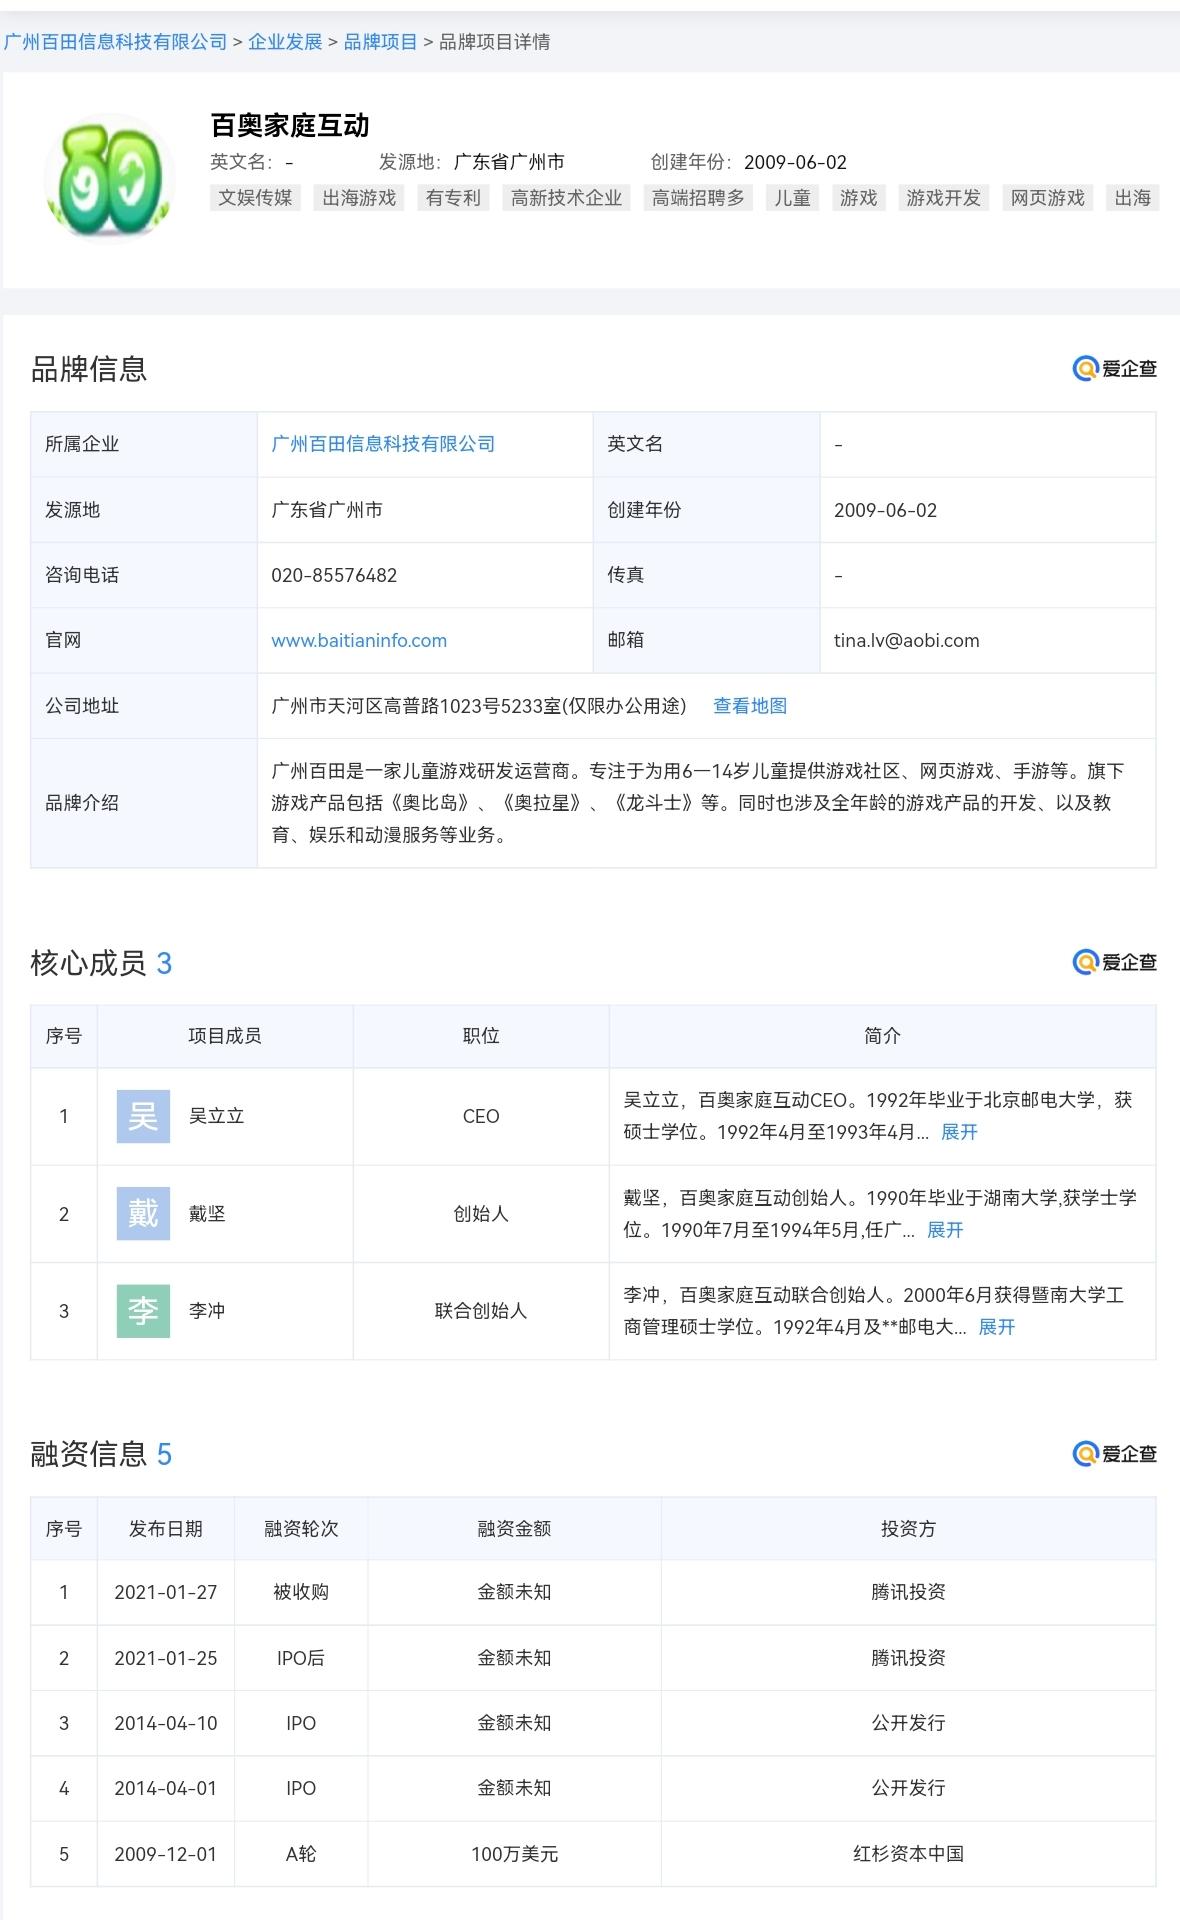Click 红杉资本中国 investor
The height and width of the screenshot is (1920, 1180).
coord(908,1854)
